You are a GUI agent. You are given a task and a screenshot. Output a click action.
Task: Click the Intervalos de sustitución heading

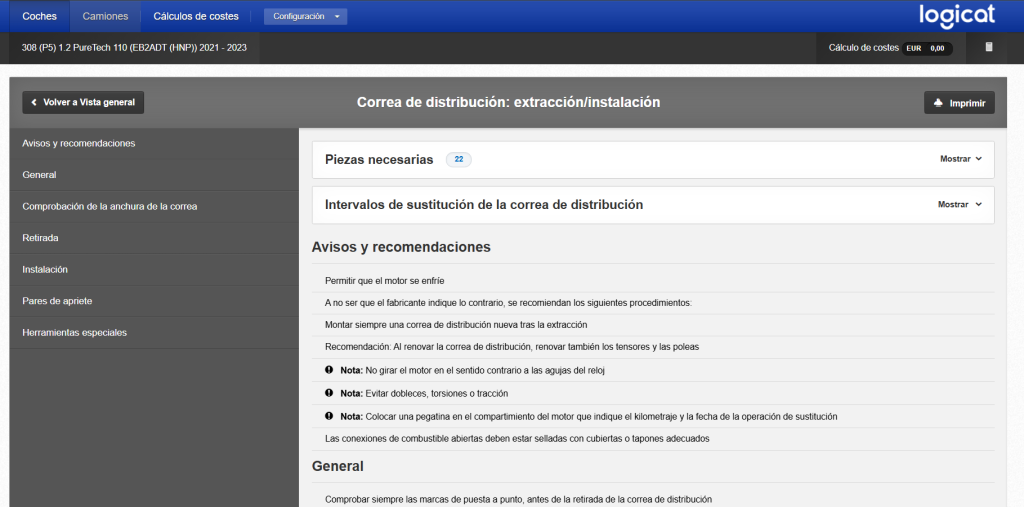pos(484,204)
